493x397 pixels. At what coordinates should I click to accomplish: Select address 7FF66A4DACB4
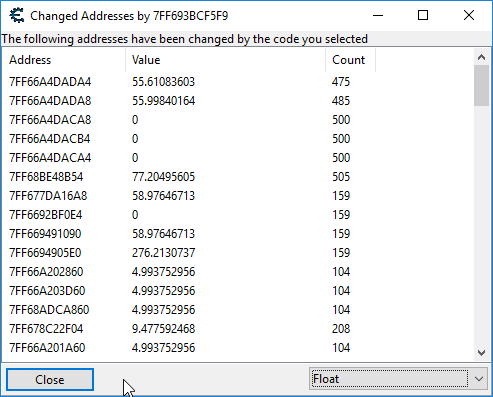pos(50,139)
